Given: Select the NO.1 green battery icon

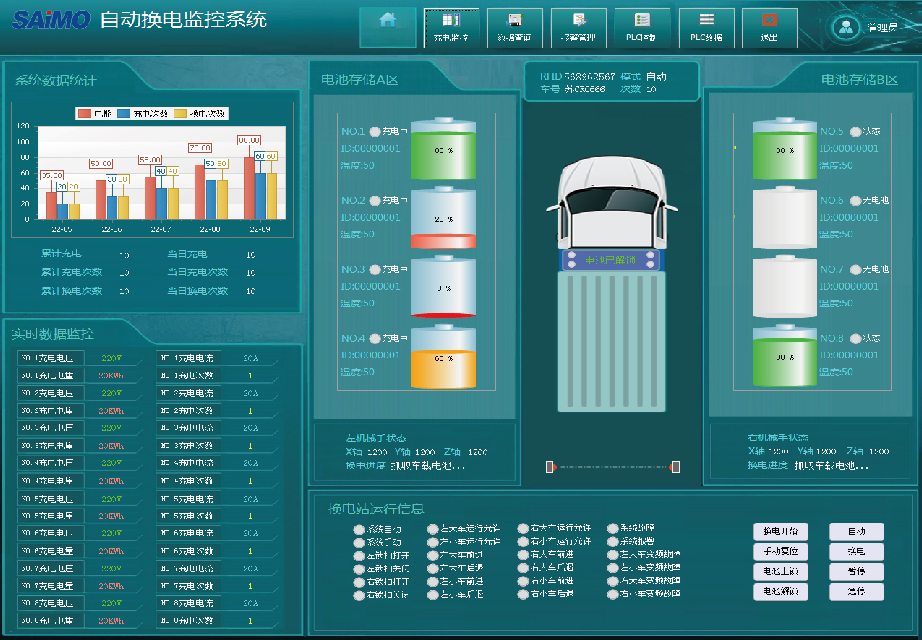Looking at the screenshot, I should point(443,150).
